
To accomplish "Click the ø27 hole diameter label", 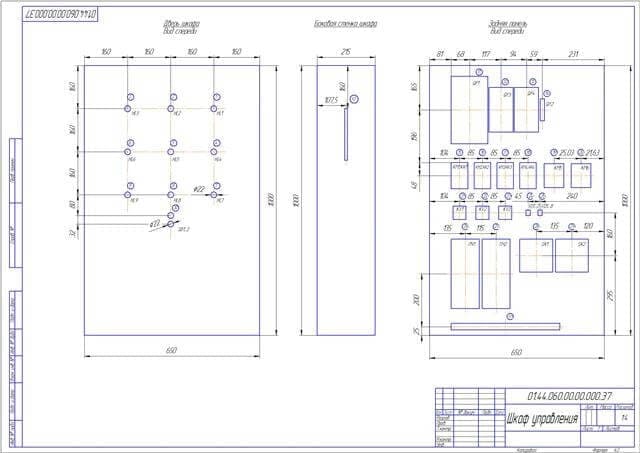I will pyautogui.click(x=155, y=224).
